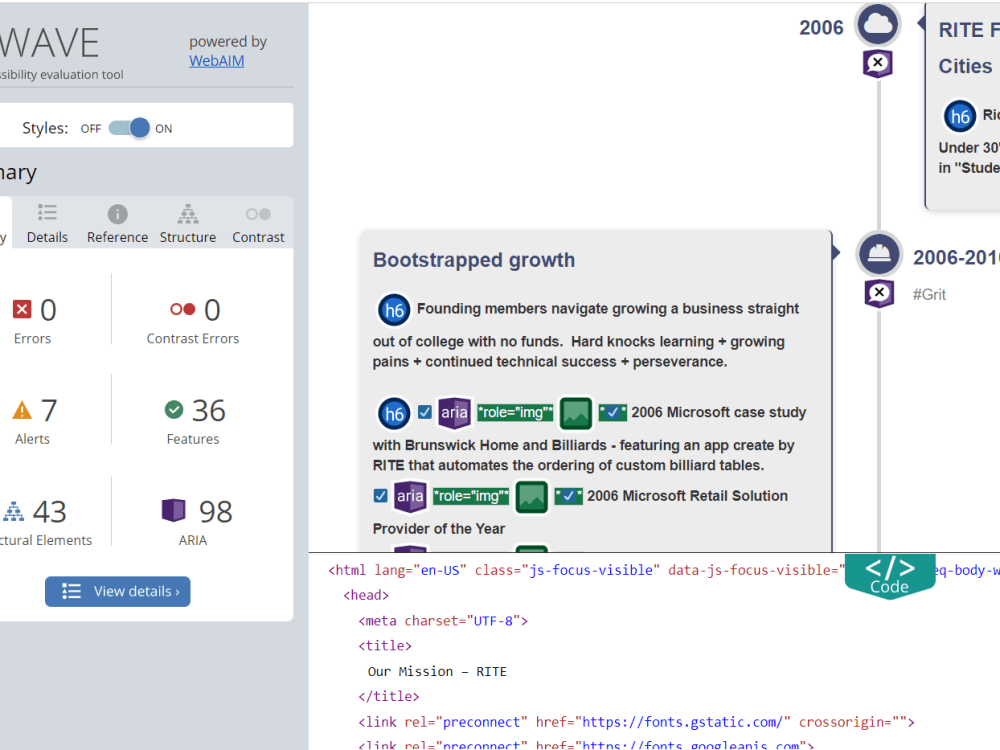The height and width of the screenshot is (750, 1000).
Task: Click the html lang="en-US" code line
Action: point(586,570)
